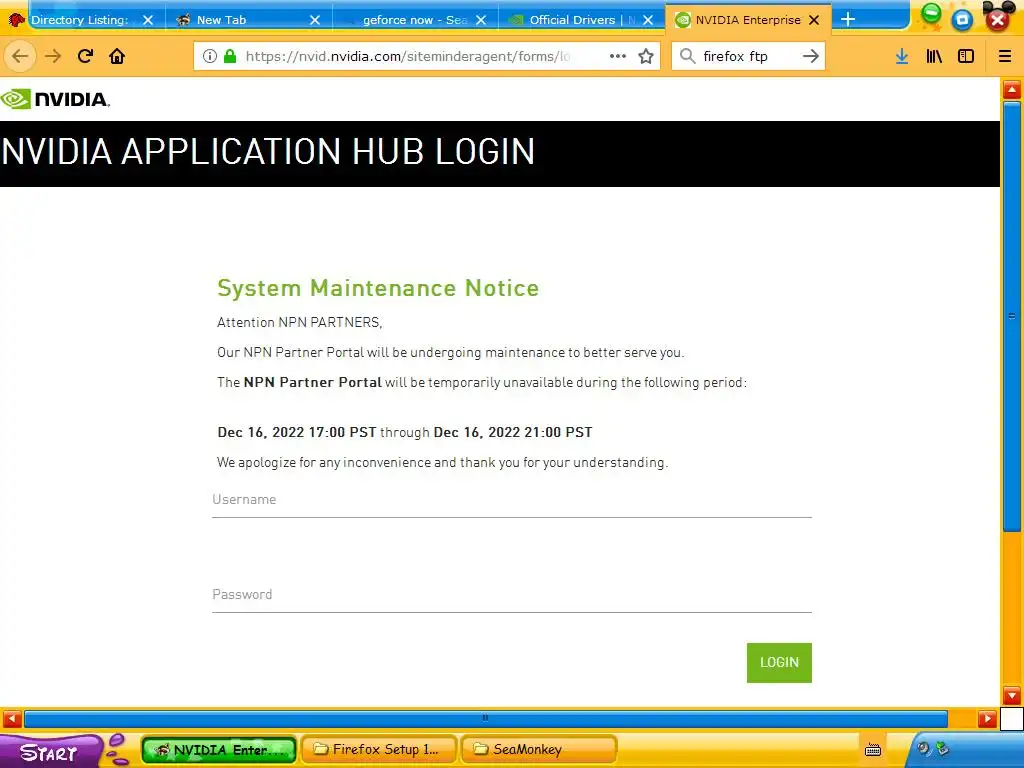1024x768 pixels.
Task: Click the Dec 16, 2022 17:00 PST text
Action: click(x=296, y=432)
